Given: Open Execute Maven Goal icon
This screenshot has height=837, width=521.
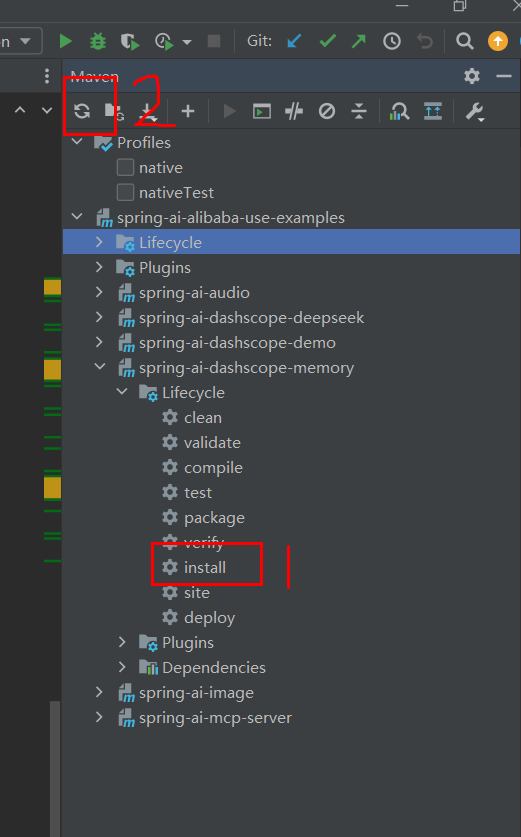Looking at the screenshot, I should 262,112.
